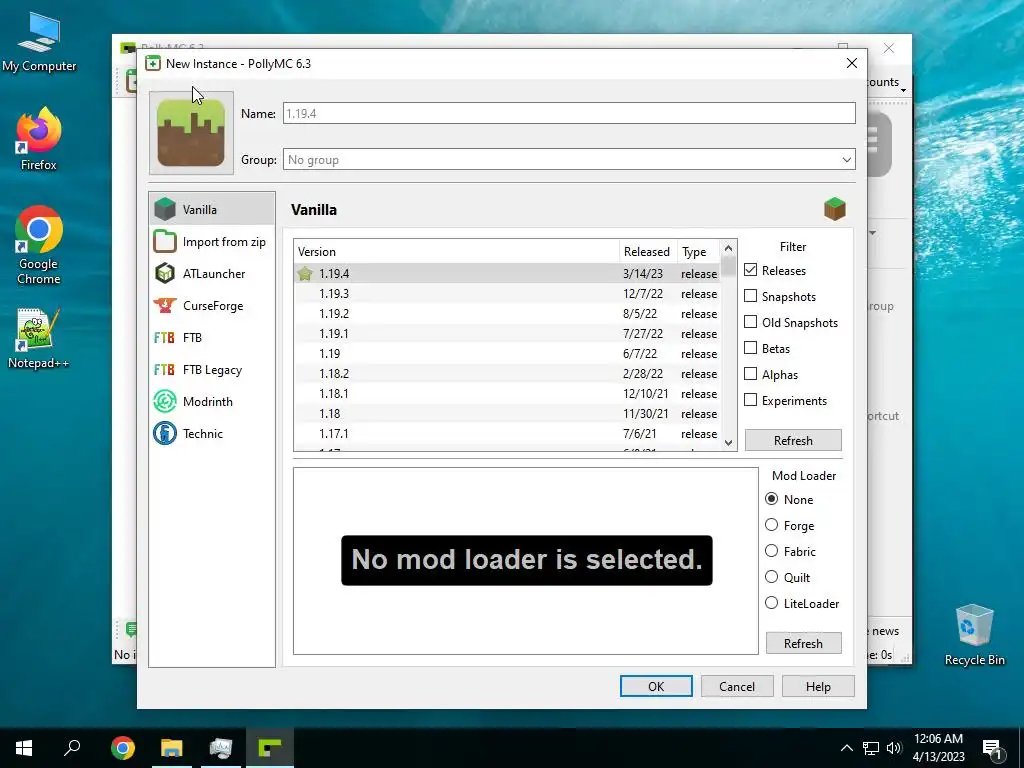Click the grass block instance icon button

[x=191, y=133]
